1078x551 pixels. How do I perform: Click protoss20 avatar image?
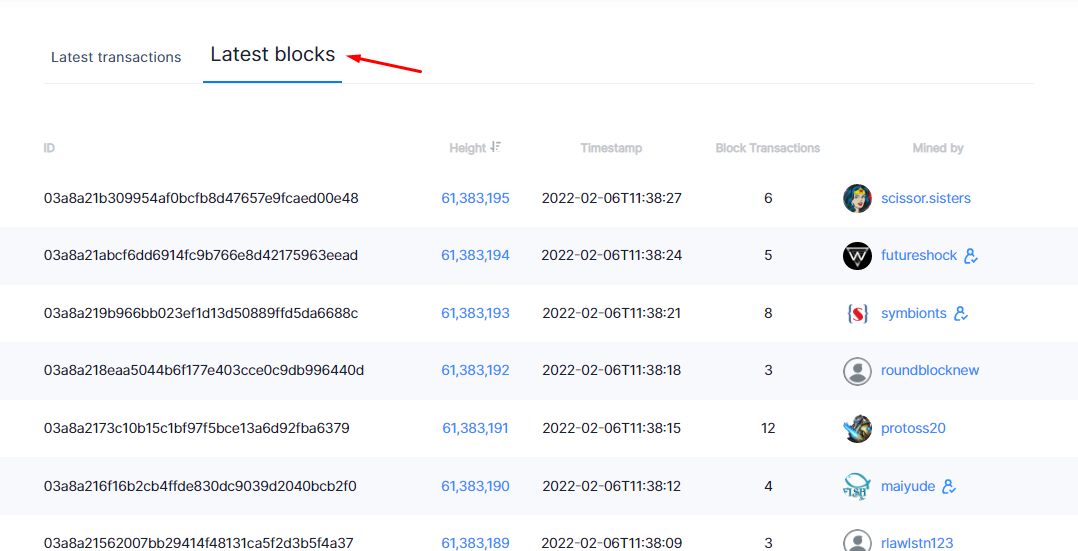coord(857,428)
